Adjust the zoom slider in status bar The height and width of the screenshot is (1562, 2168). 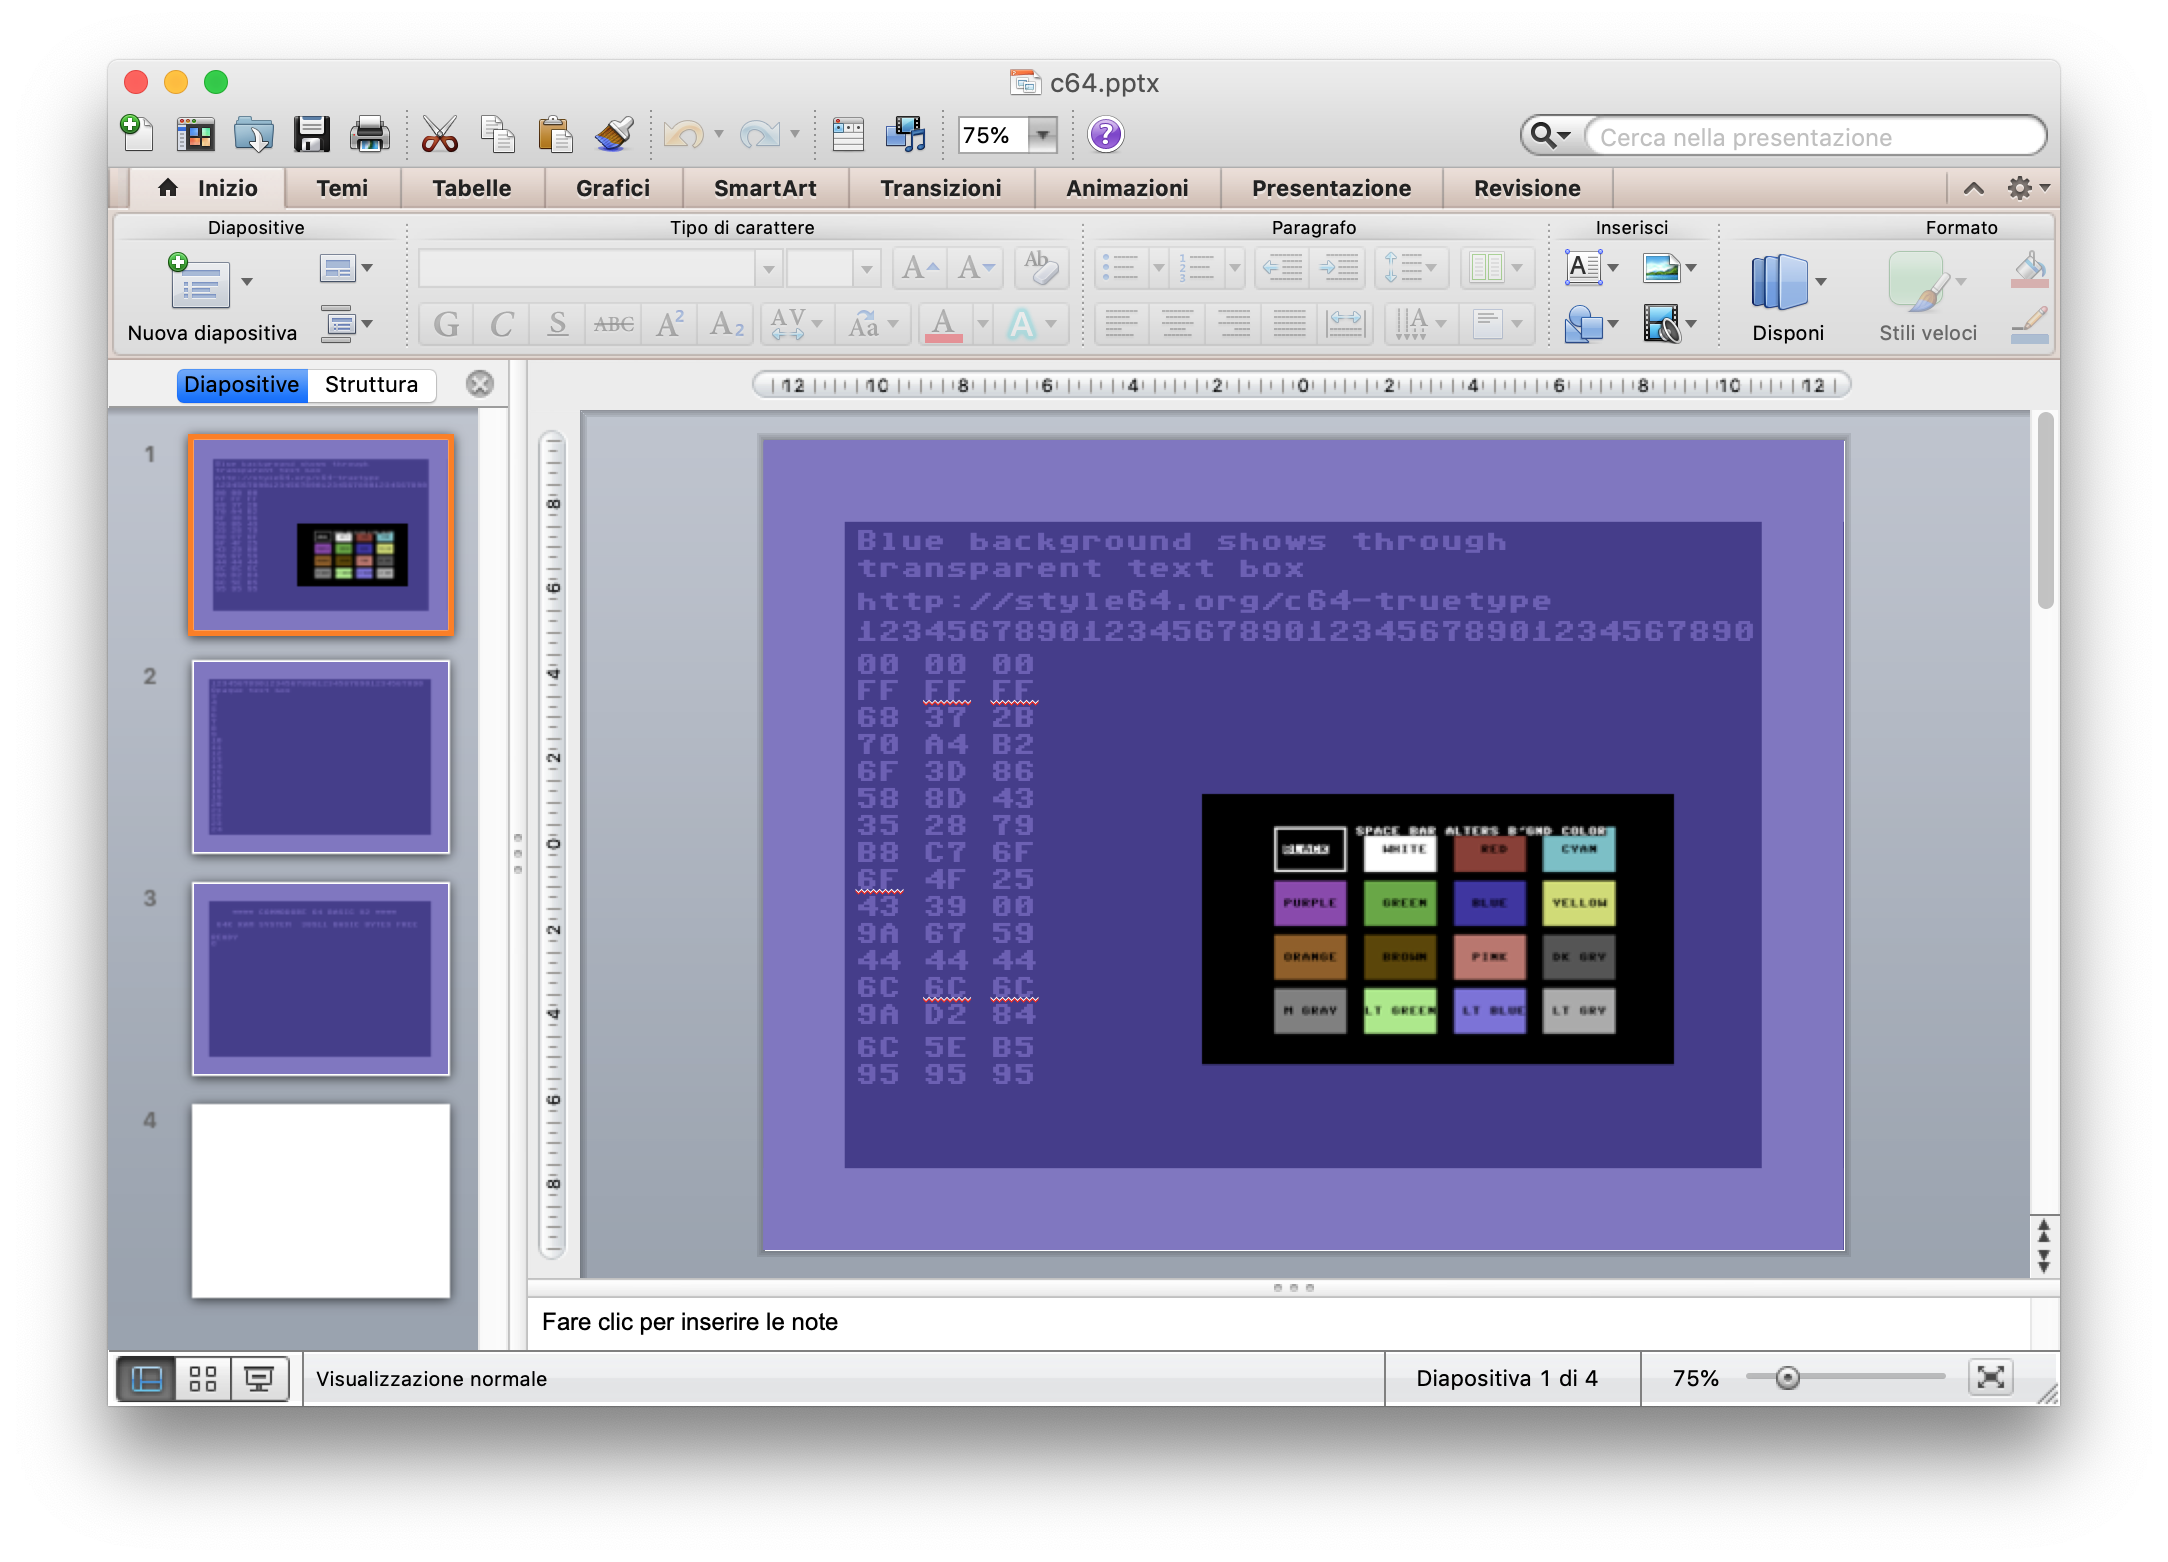pos(1788,1378)
